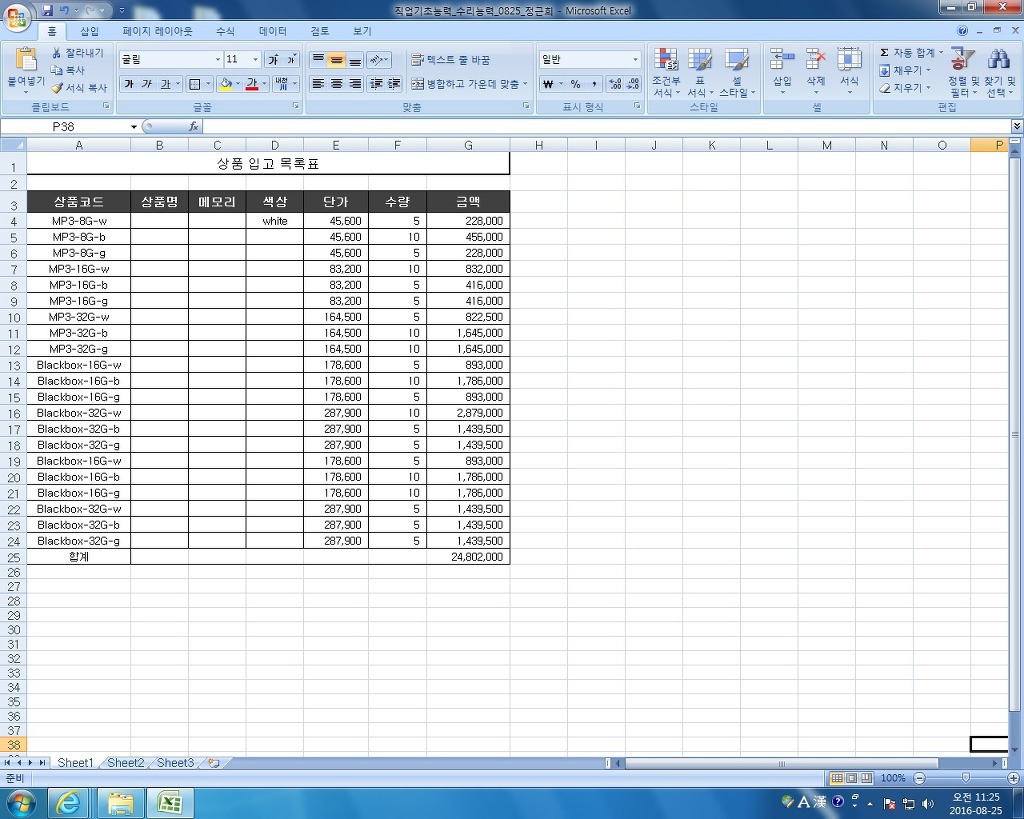The width and height of the screenshot is (1024, 819).
Task: Apply currency won format
Action: pyautogui.click(x=548, y=84)
